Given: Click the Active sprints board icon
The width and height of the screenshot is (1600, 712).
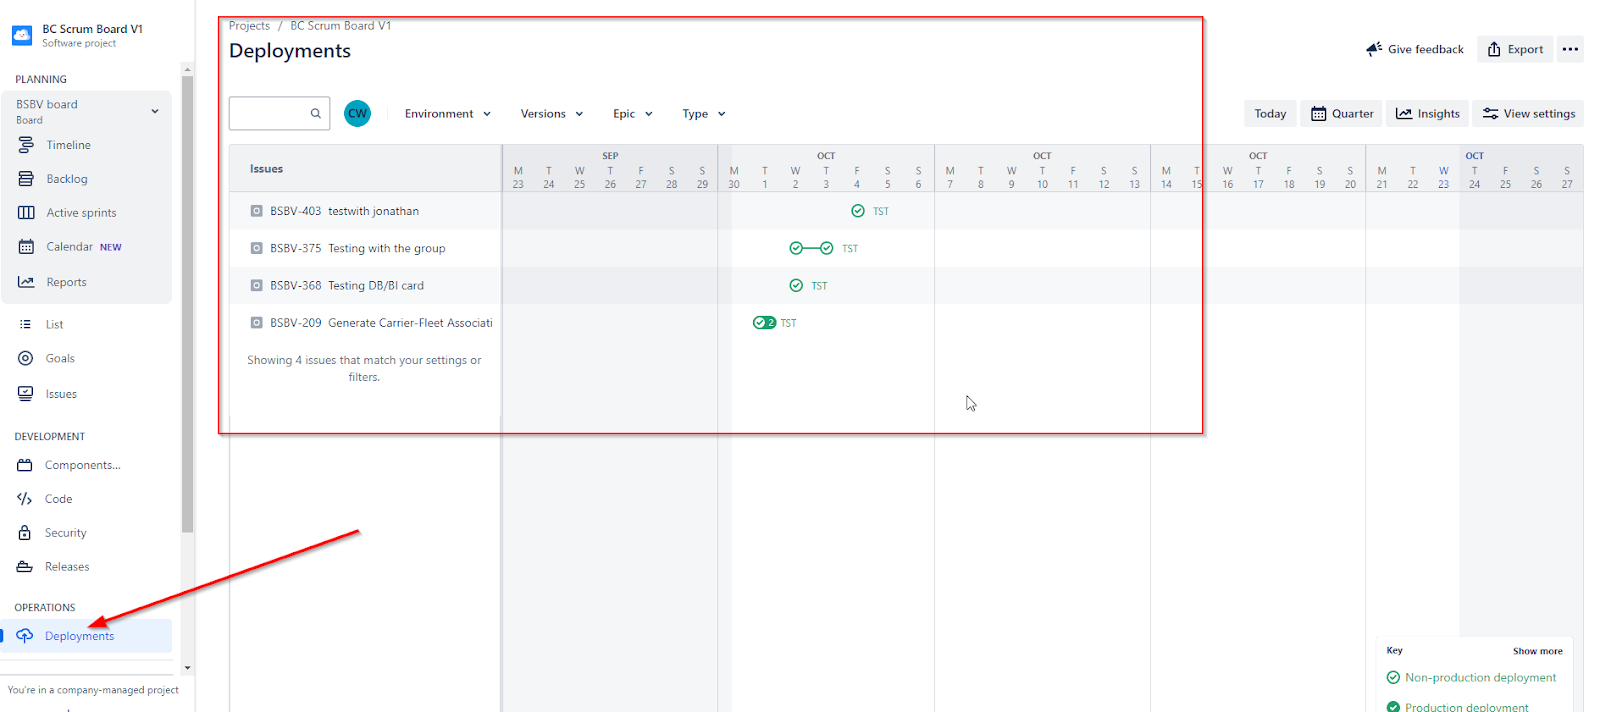Looking at the screenshot, I should [26, 213].
